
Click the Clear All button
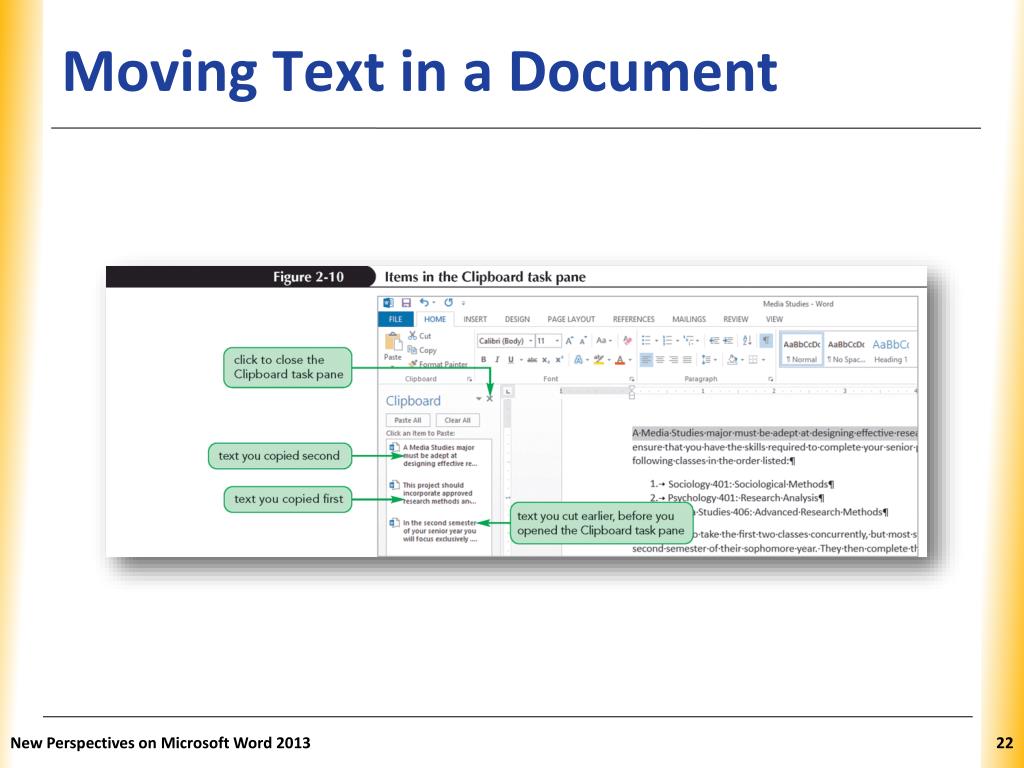(458, 420)
